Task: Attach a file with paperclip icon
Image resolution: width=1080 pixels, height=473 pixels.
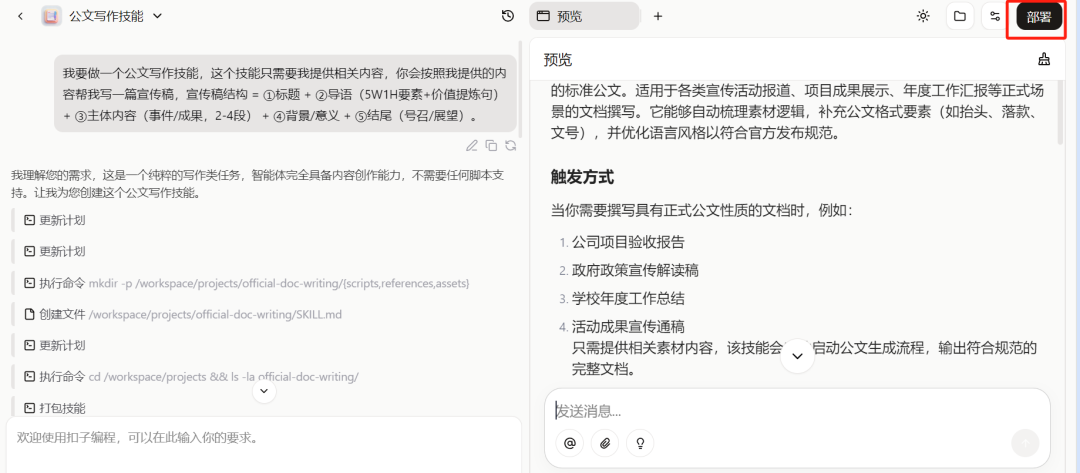Action: click(x=605, y=443)
